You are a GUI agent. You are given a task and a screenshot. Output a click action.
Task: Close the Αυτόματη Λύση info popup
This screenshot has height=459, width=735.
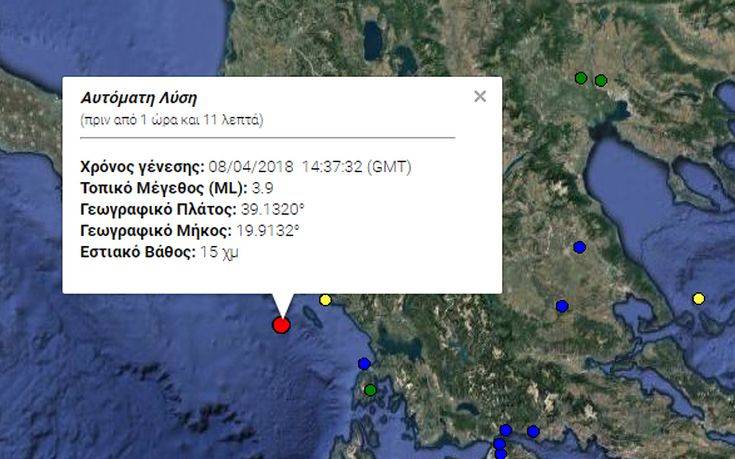[x=480, y=96]
